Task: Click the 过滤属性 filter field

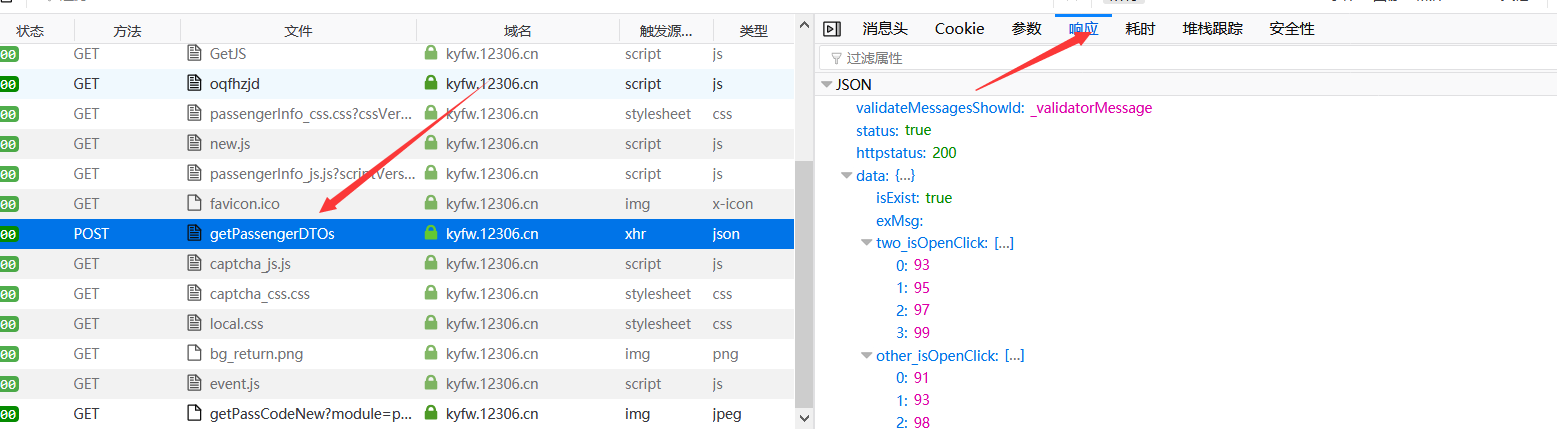Action: (1188, 58)
